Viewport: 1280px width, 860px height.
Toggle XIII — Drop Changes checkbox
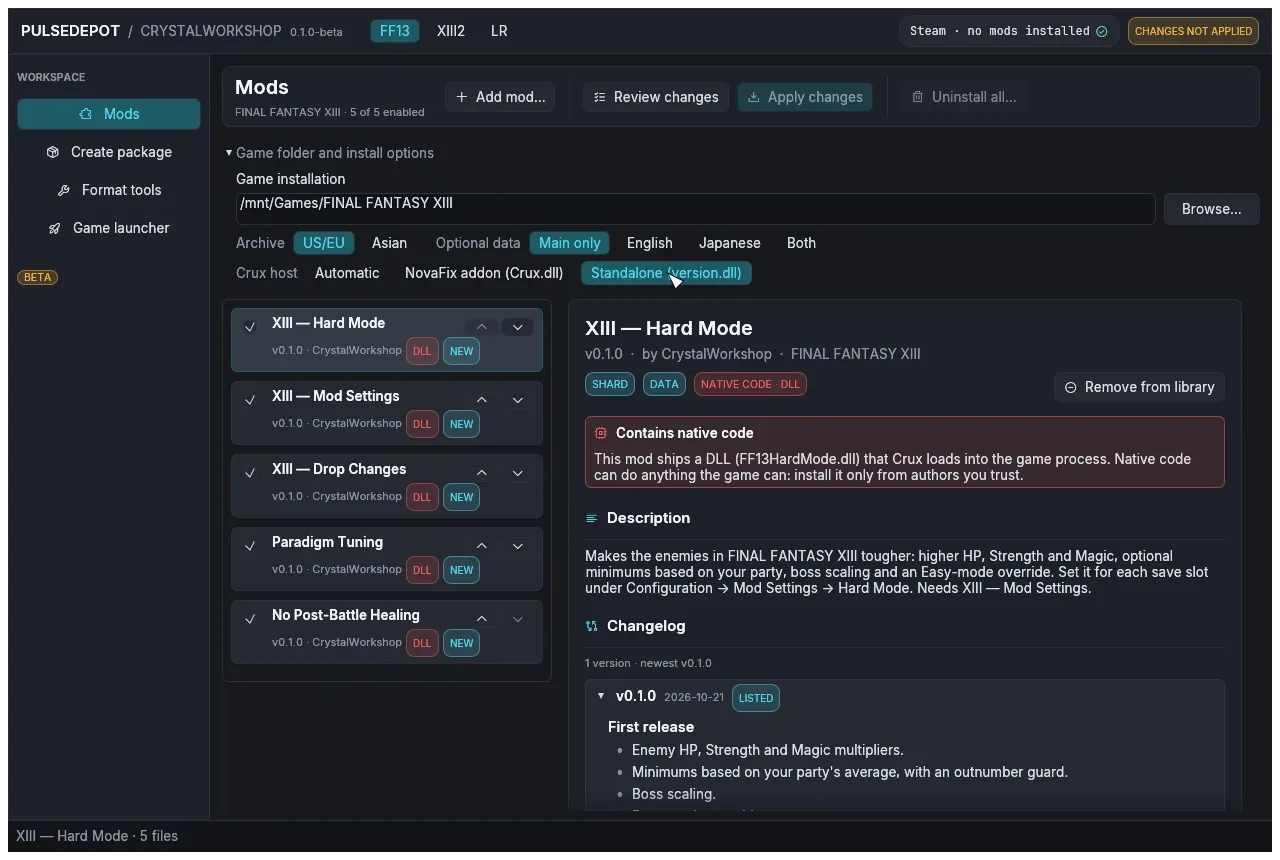pos(251,473)
